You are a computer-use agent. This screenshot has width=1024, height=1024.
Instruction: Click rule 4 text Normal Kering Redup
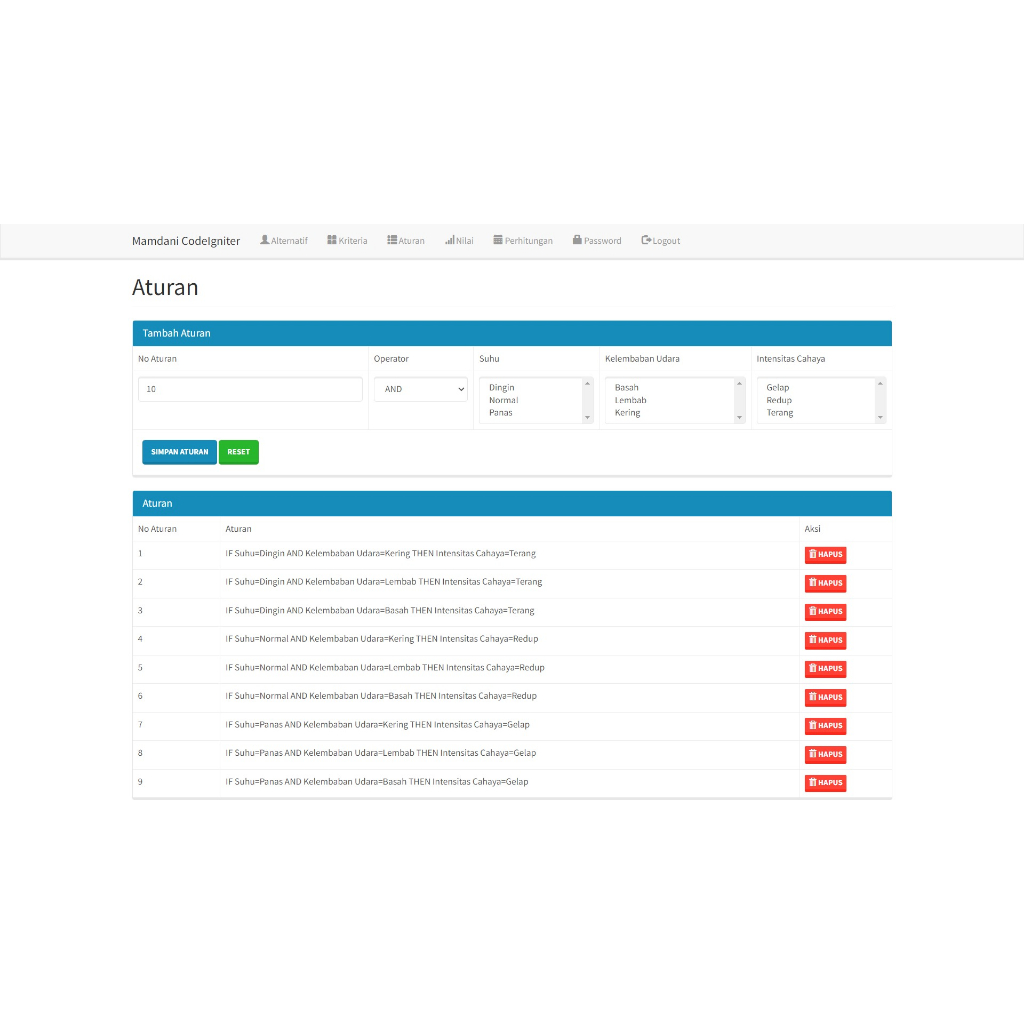point(382,639)
